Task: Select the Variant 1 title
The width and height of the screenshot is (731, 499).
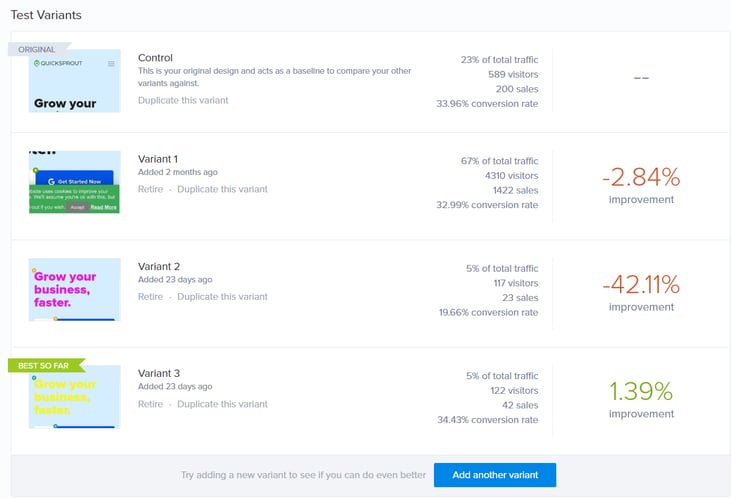Action: [x=157, y=159]
